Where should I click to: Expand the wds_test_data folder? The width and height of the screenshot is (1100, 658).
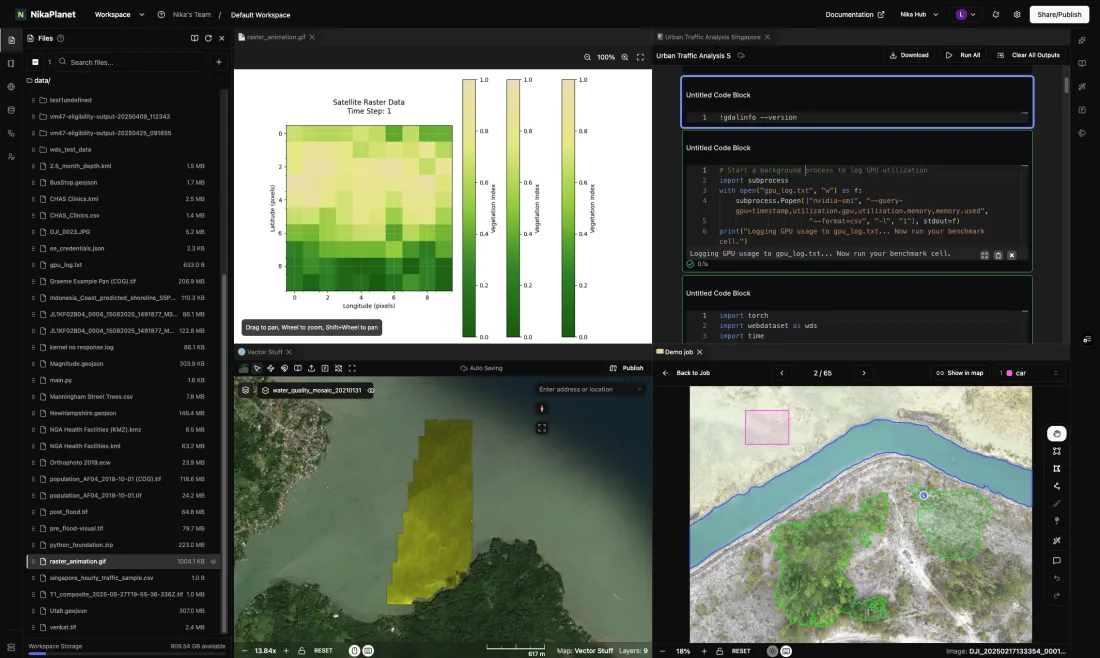click(x=70, y=149)
